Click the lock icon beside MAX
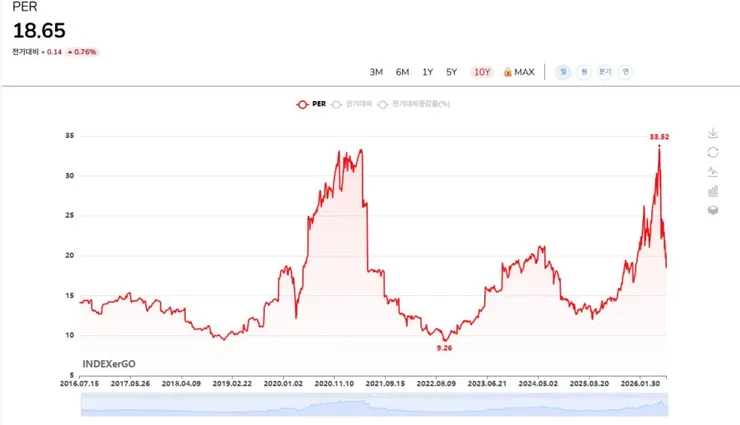The width and height of the screenshot is (740, 425). point(507,72)
